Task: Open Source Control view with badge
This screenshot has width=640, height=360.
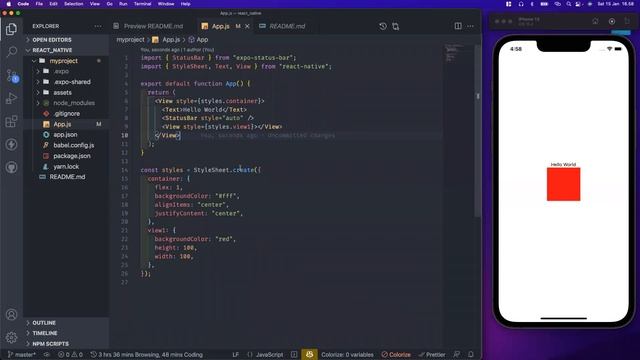Action: click(11, 75)
